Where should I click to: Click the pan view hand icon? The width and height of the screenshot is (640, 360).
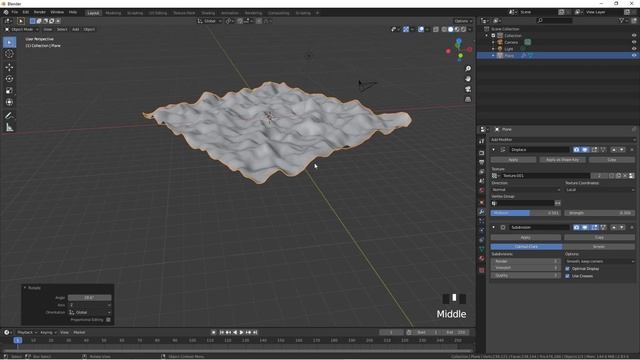(x=468, y=79)
